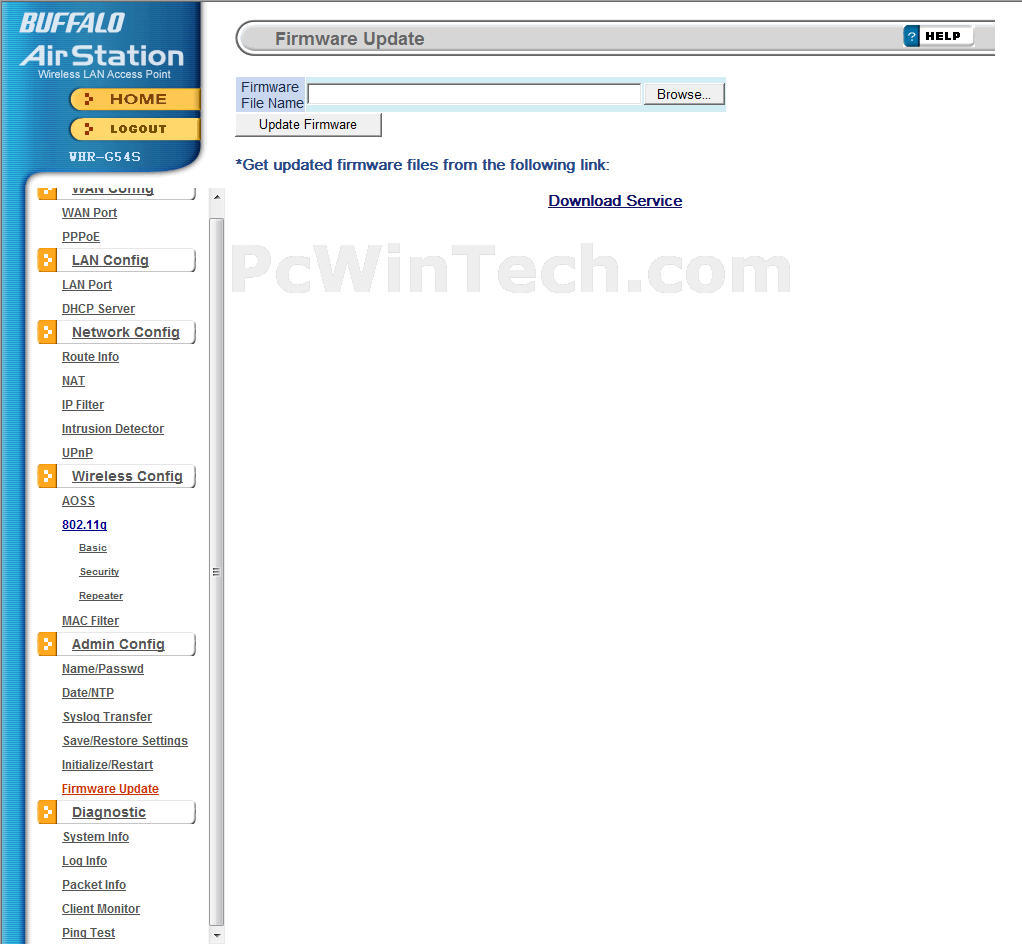Click the HOME button
Viewport: 1022px width, 944px height.
point(135,99)
